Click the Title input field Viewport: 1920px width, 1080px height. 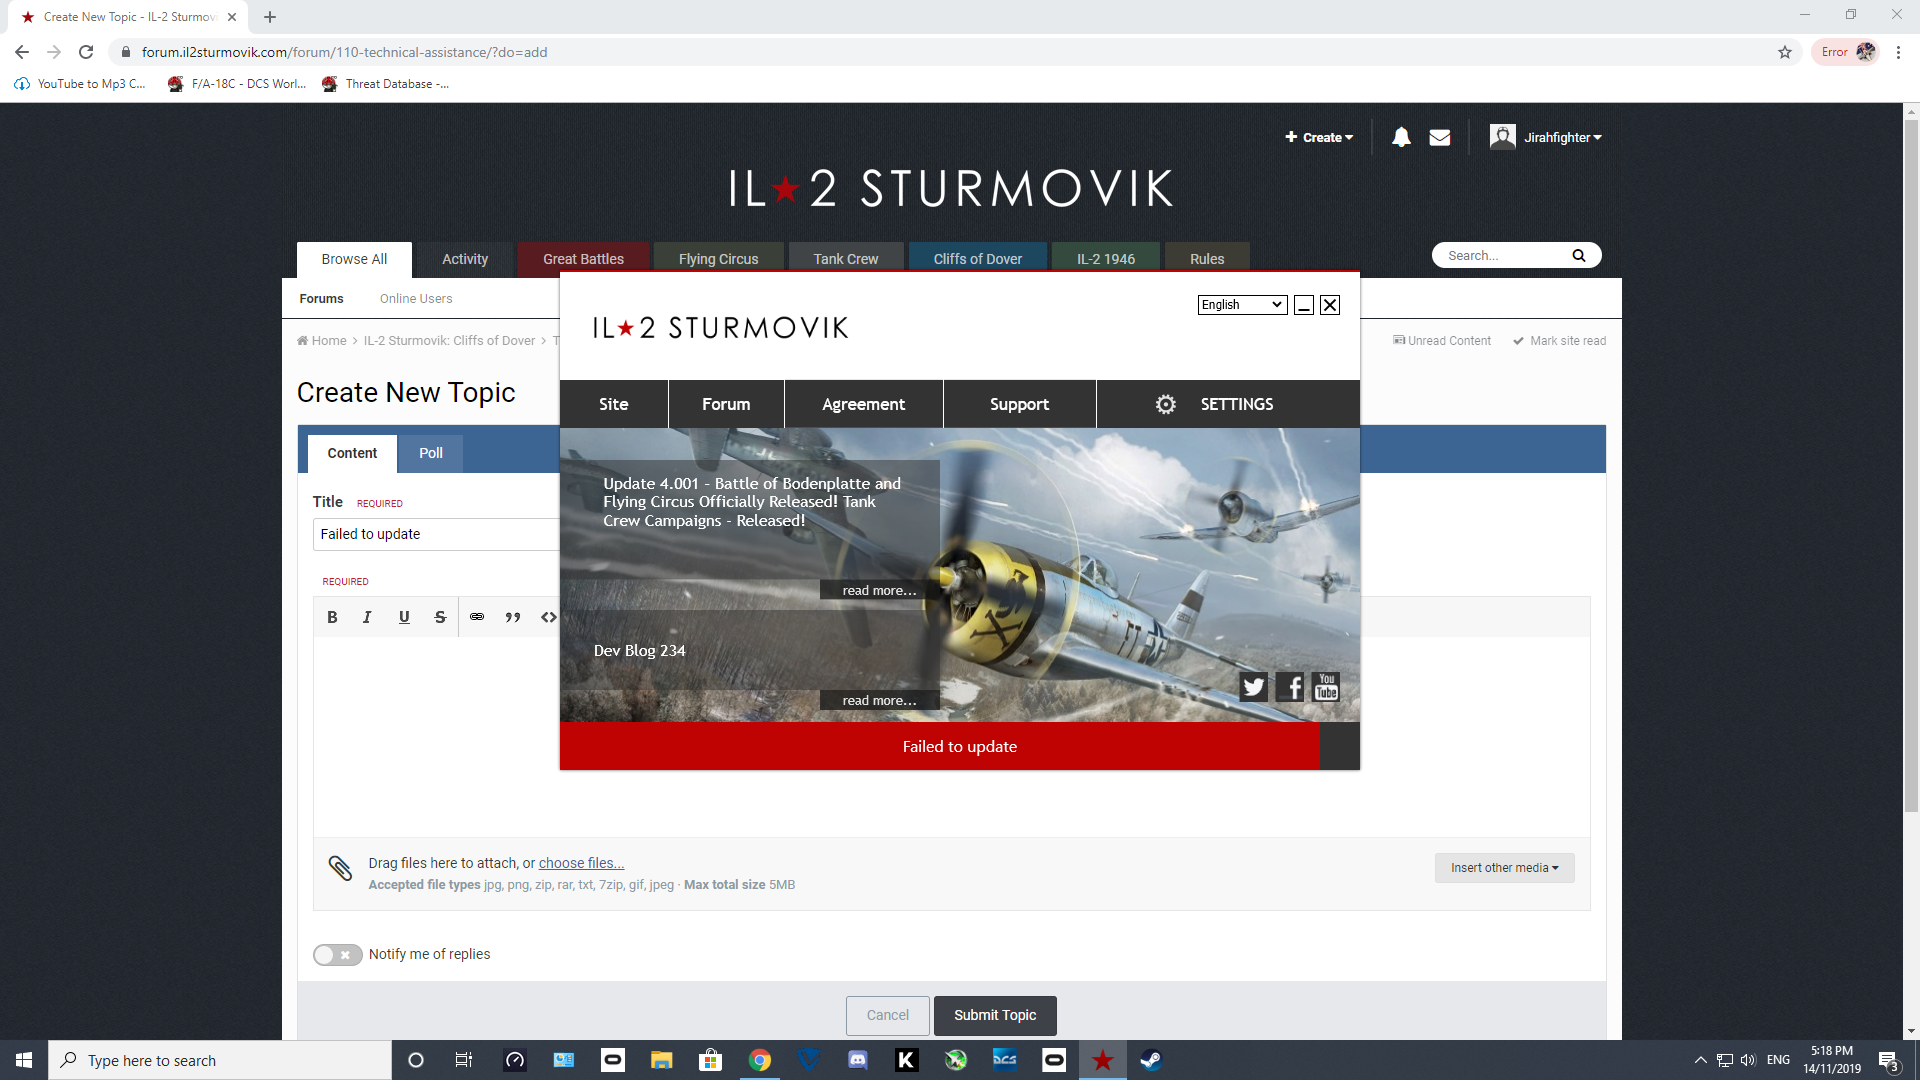click(436, 534)
